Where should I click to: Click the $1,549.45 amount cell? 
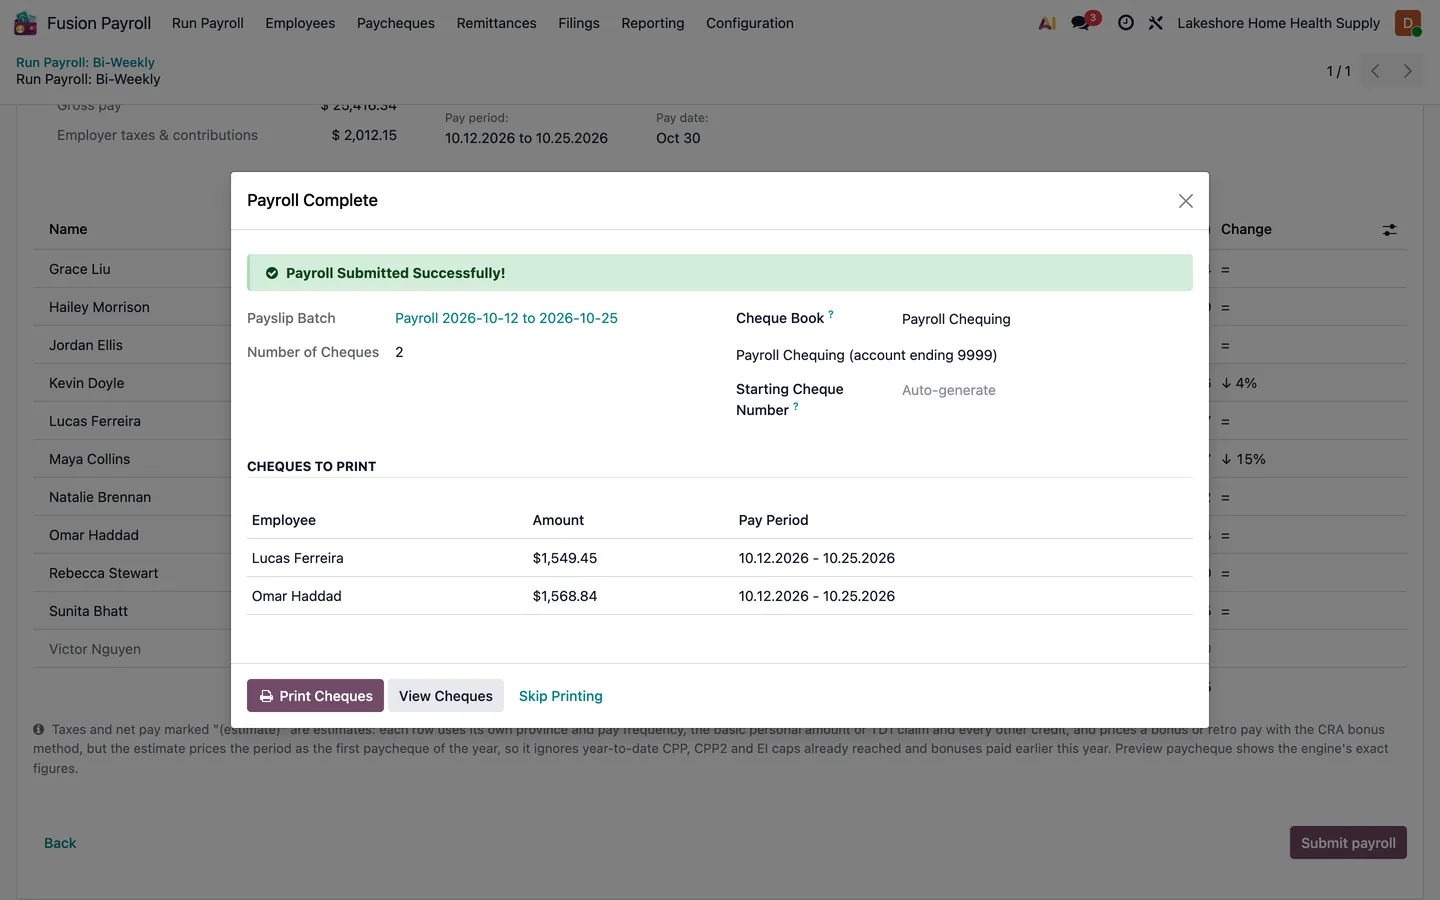point(565,558)
